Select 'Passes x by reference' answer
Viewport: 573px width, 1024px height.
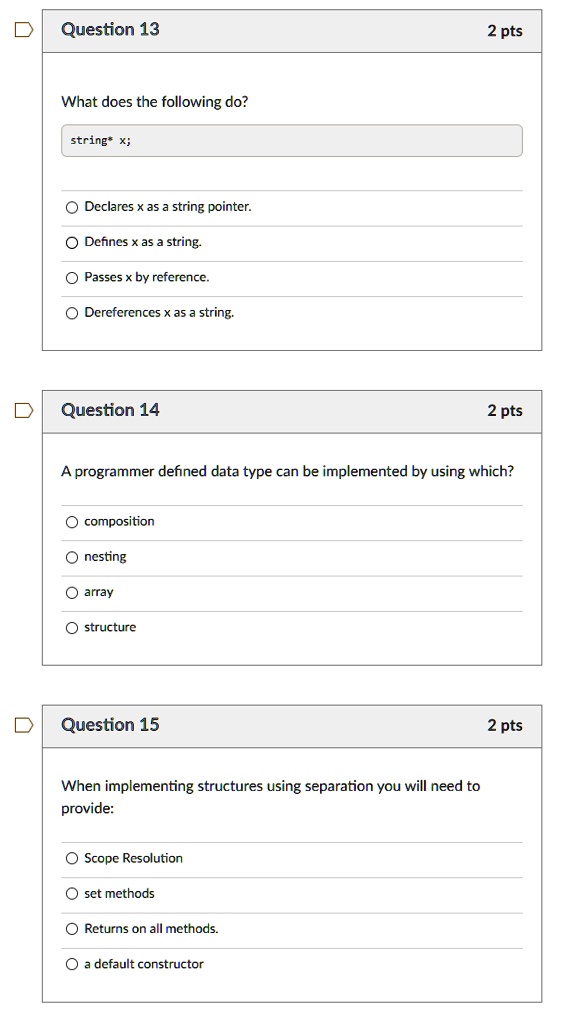pos(72,278)
